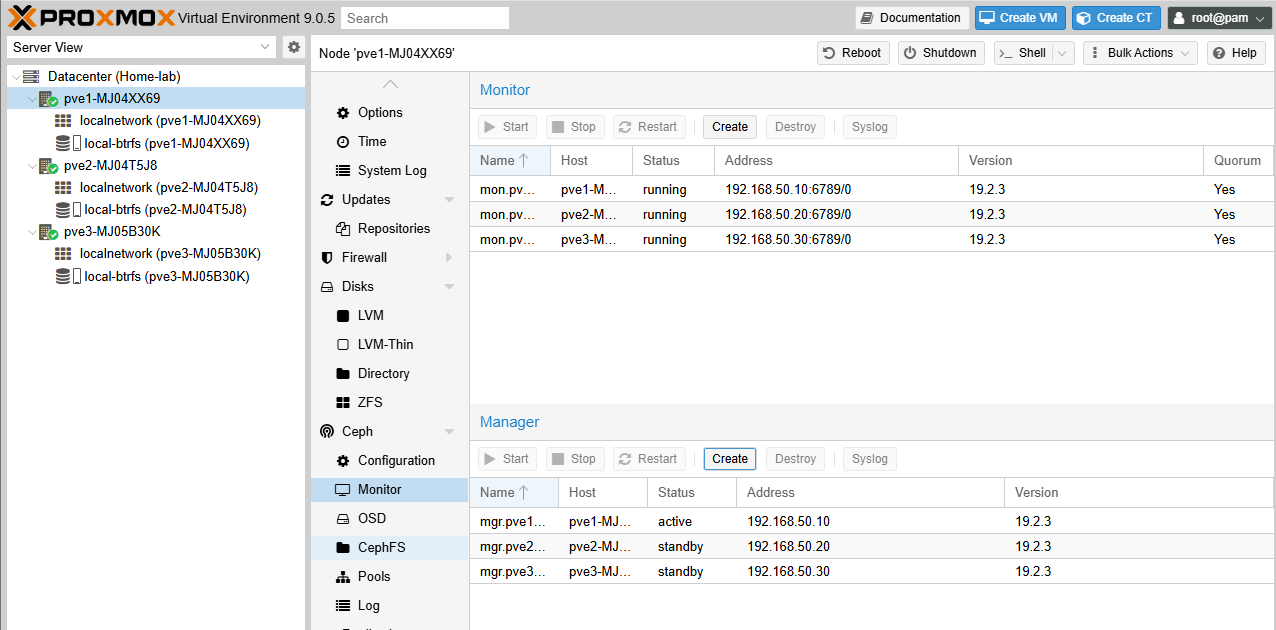
Task: Click the Create CT button
Action: pyautogui.click(x=1116, y=18)
